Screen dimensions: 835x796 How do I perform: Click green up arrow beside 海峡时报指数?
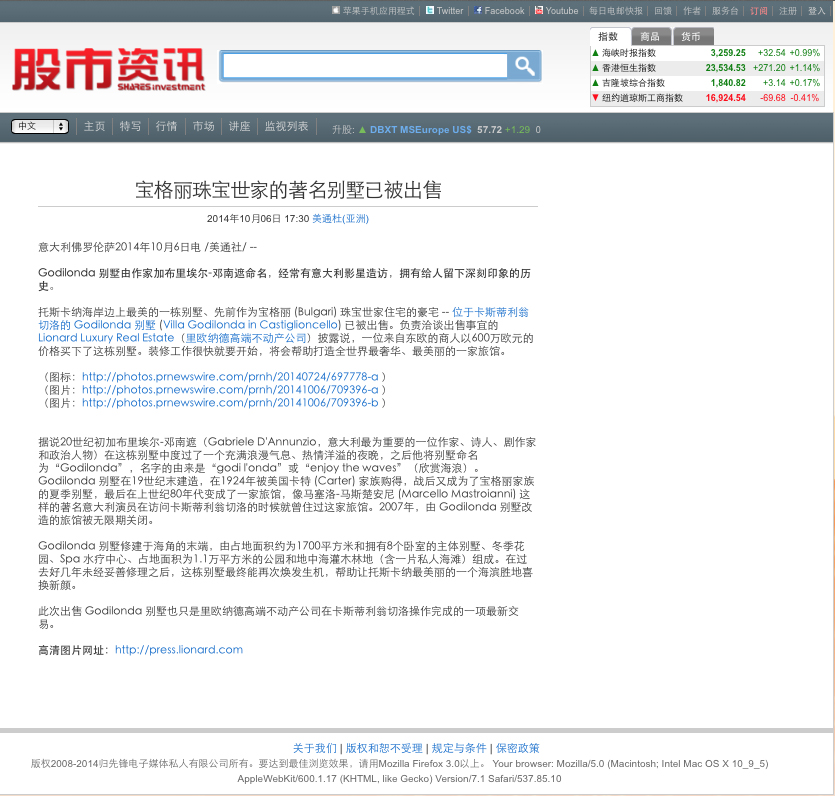(595, 53)
